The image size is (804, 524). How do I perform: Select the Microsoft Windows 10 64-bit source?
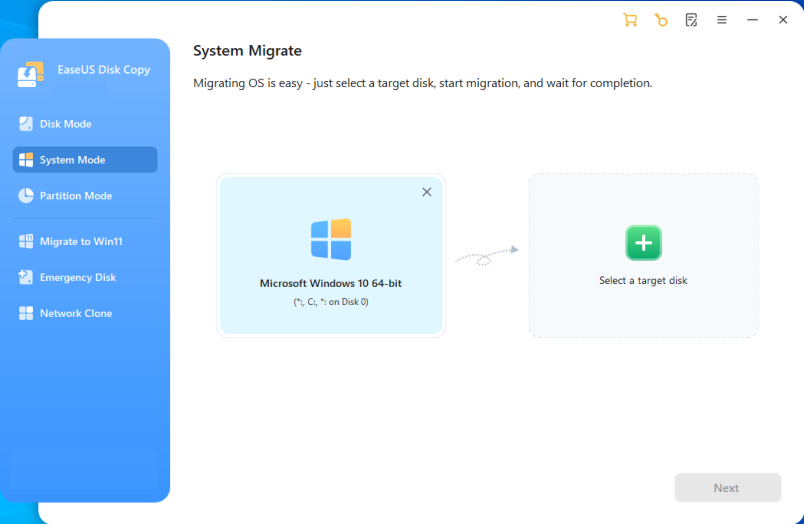[331, 255]
